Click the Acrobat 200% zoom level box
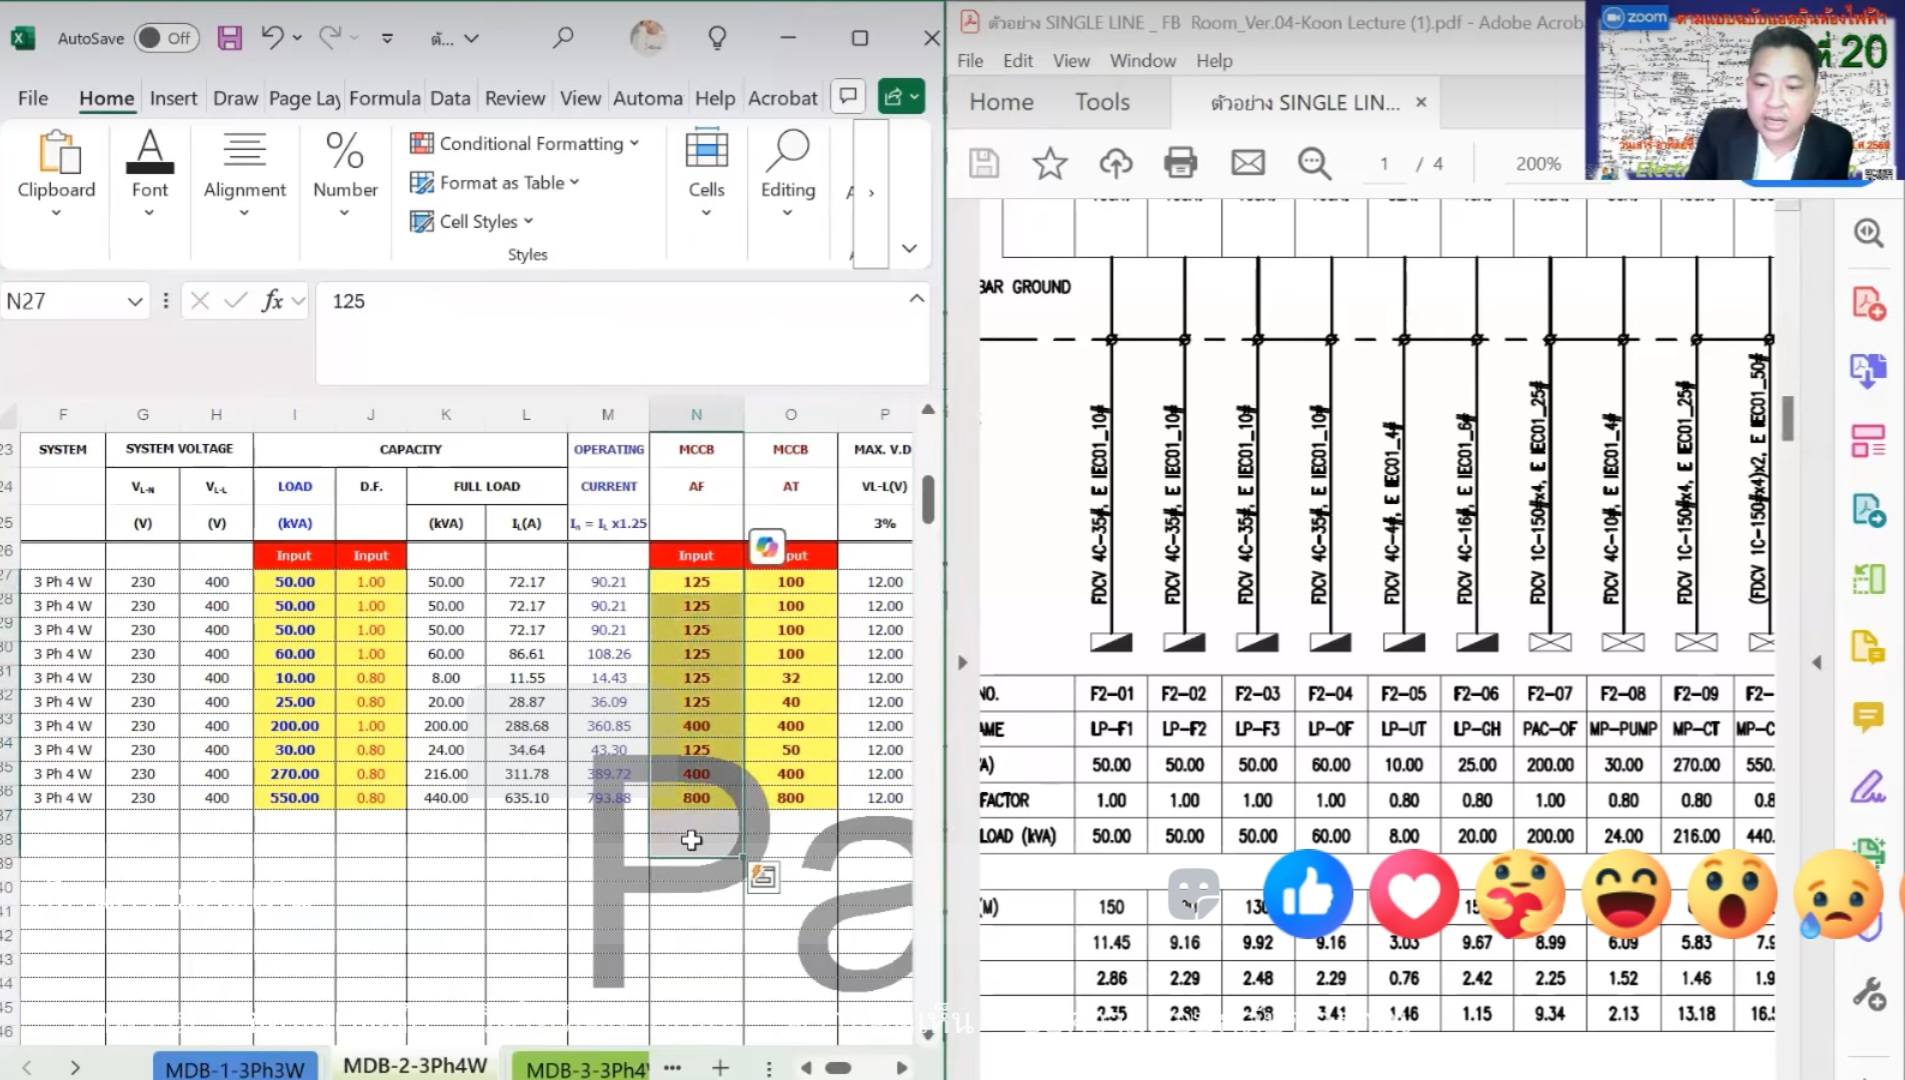1905x1080 pixels. click(x=1537, y=163)
